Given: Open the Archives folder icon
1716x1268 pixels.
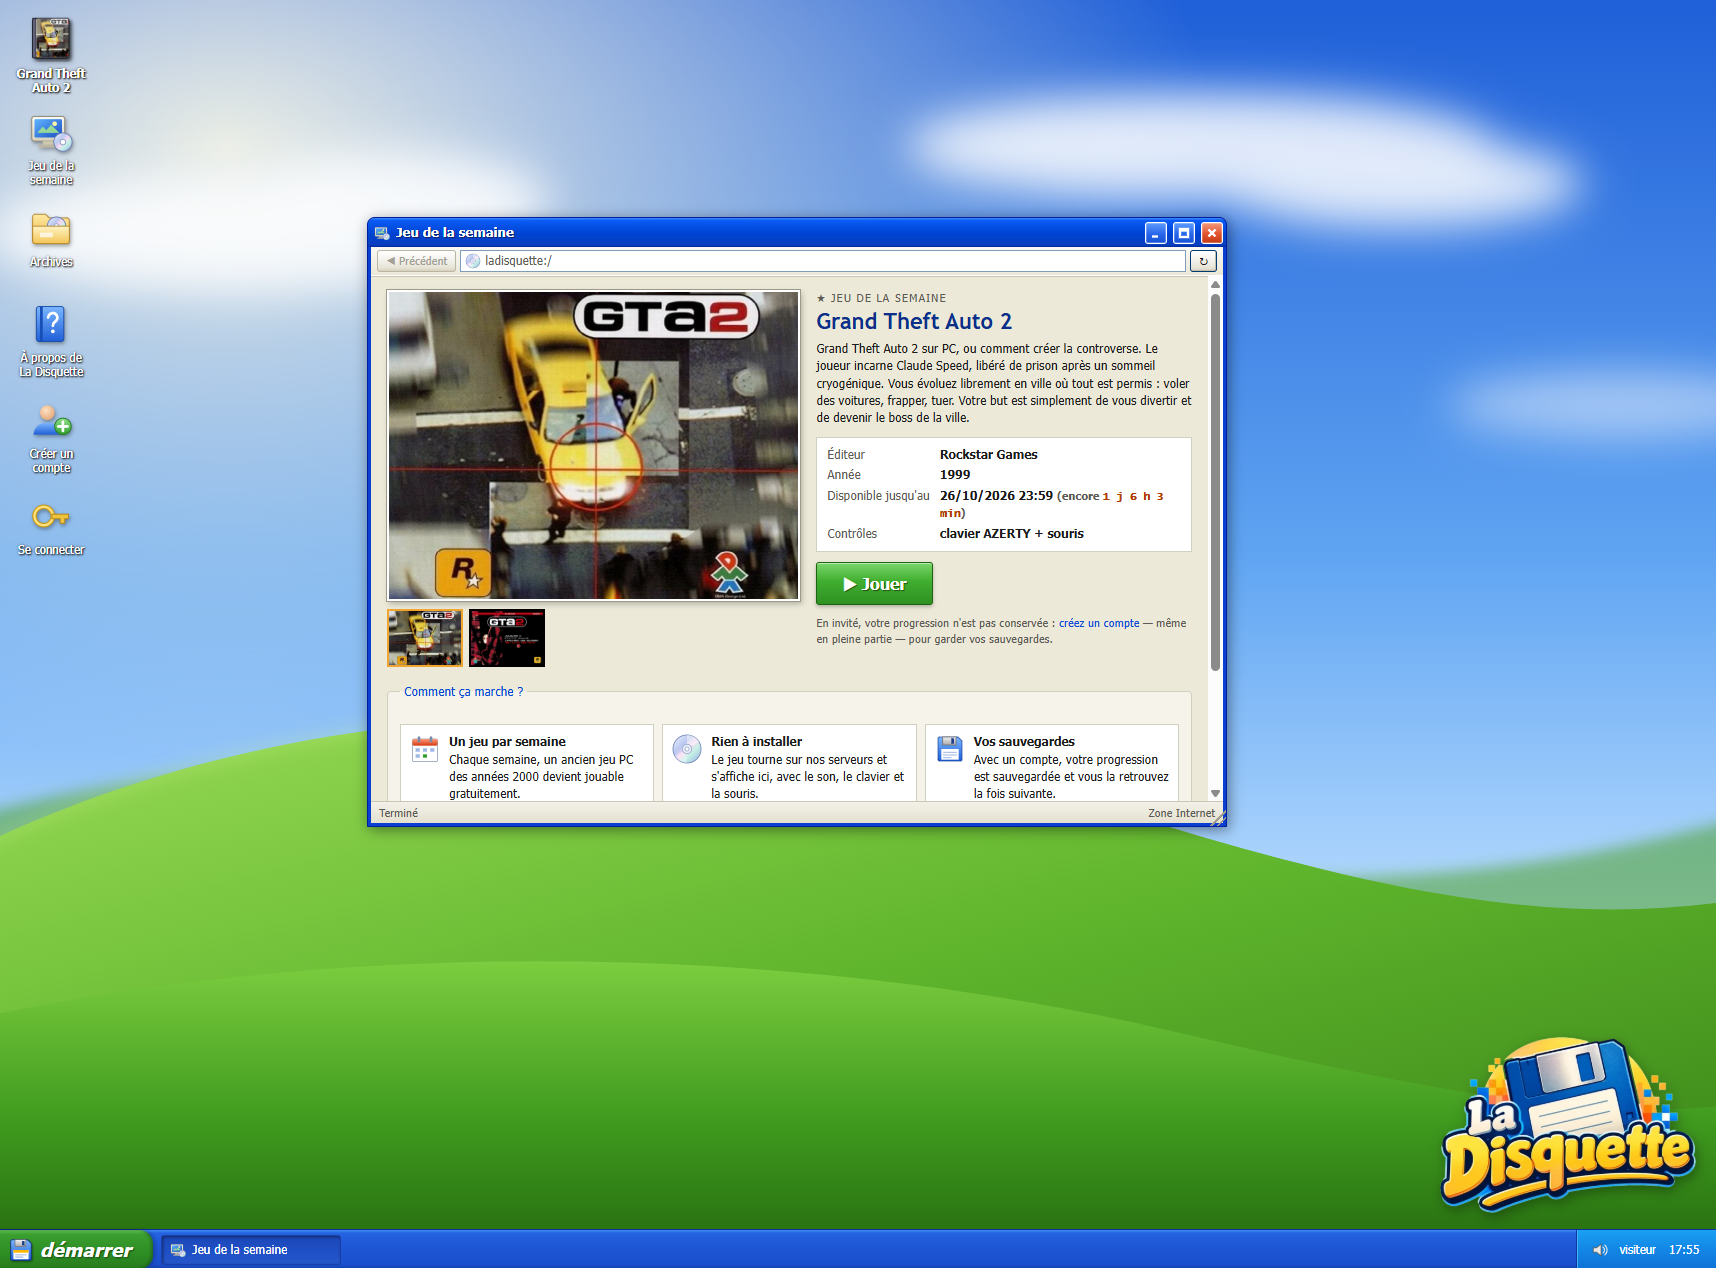Looking at the screenshot, I should coord(51,240).
